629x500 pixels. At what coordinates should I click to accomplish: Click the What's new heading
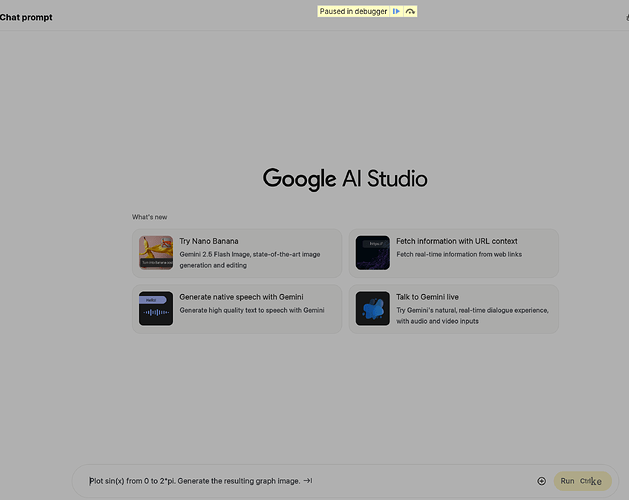click(x=150, y=217)
